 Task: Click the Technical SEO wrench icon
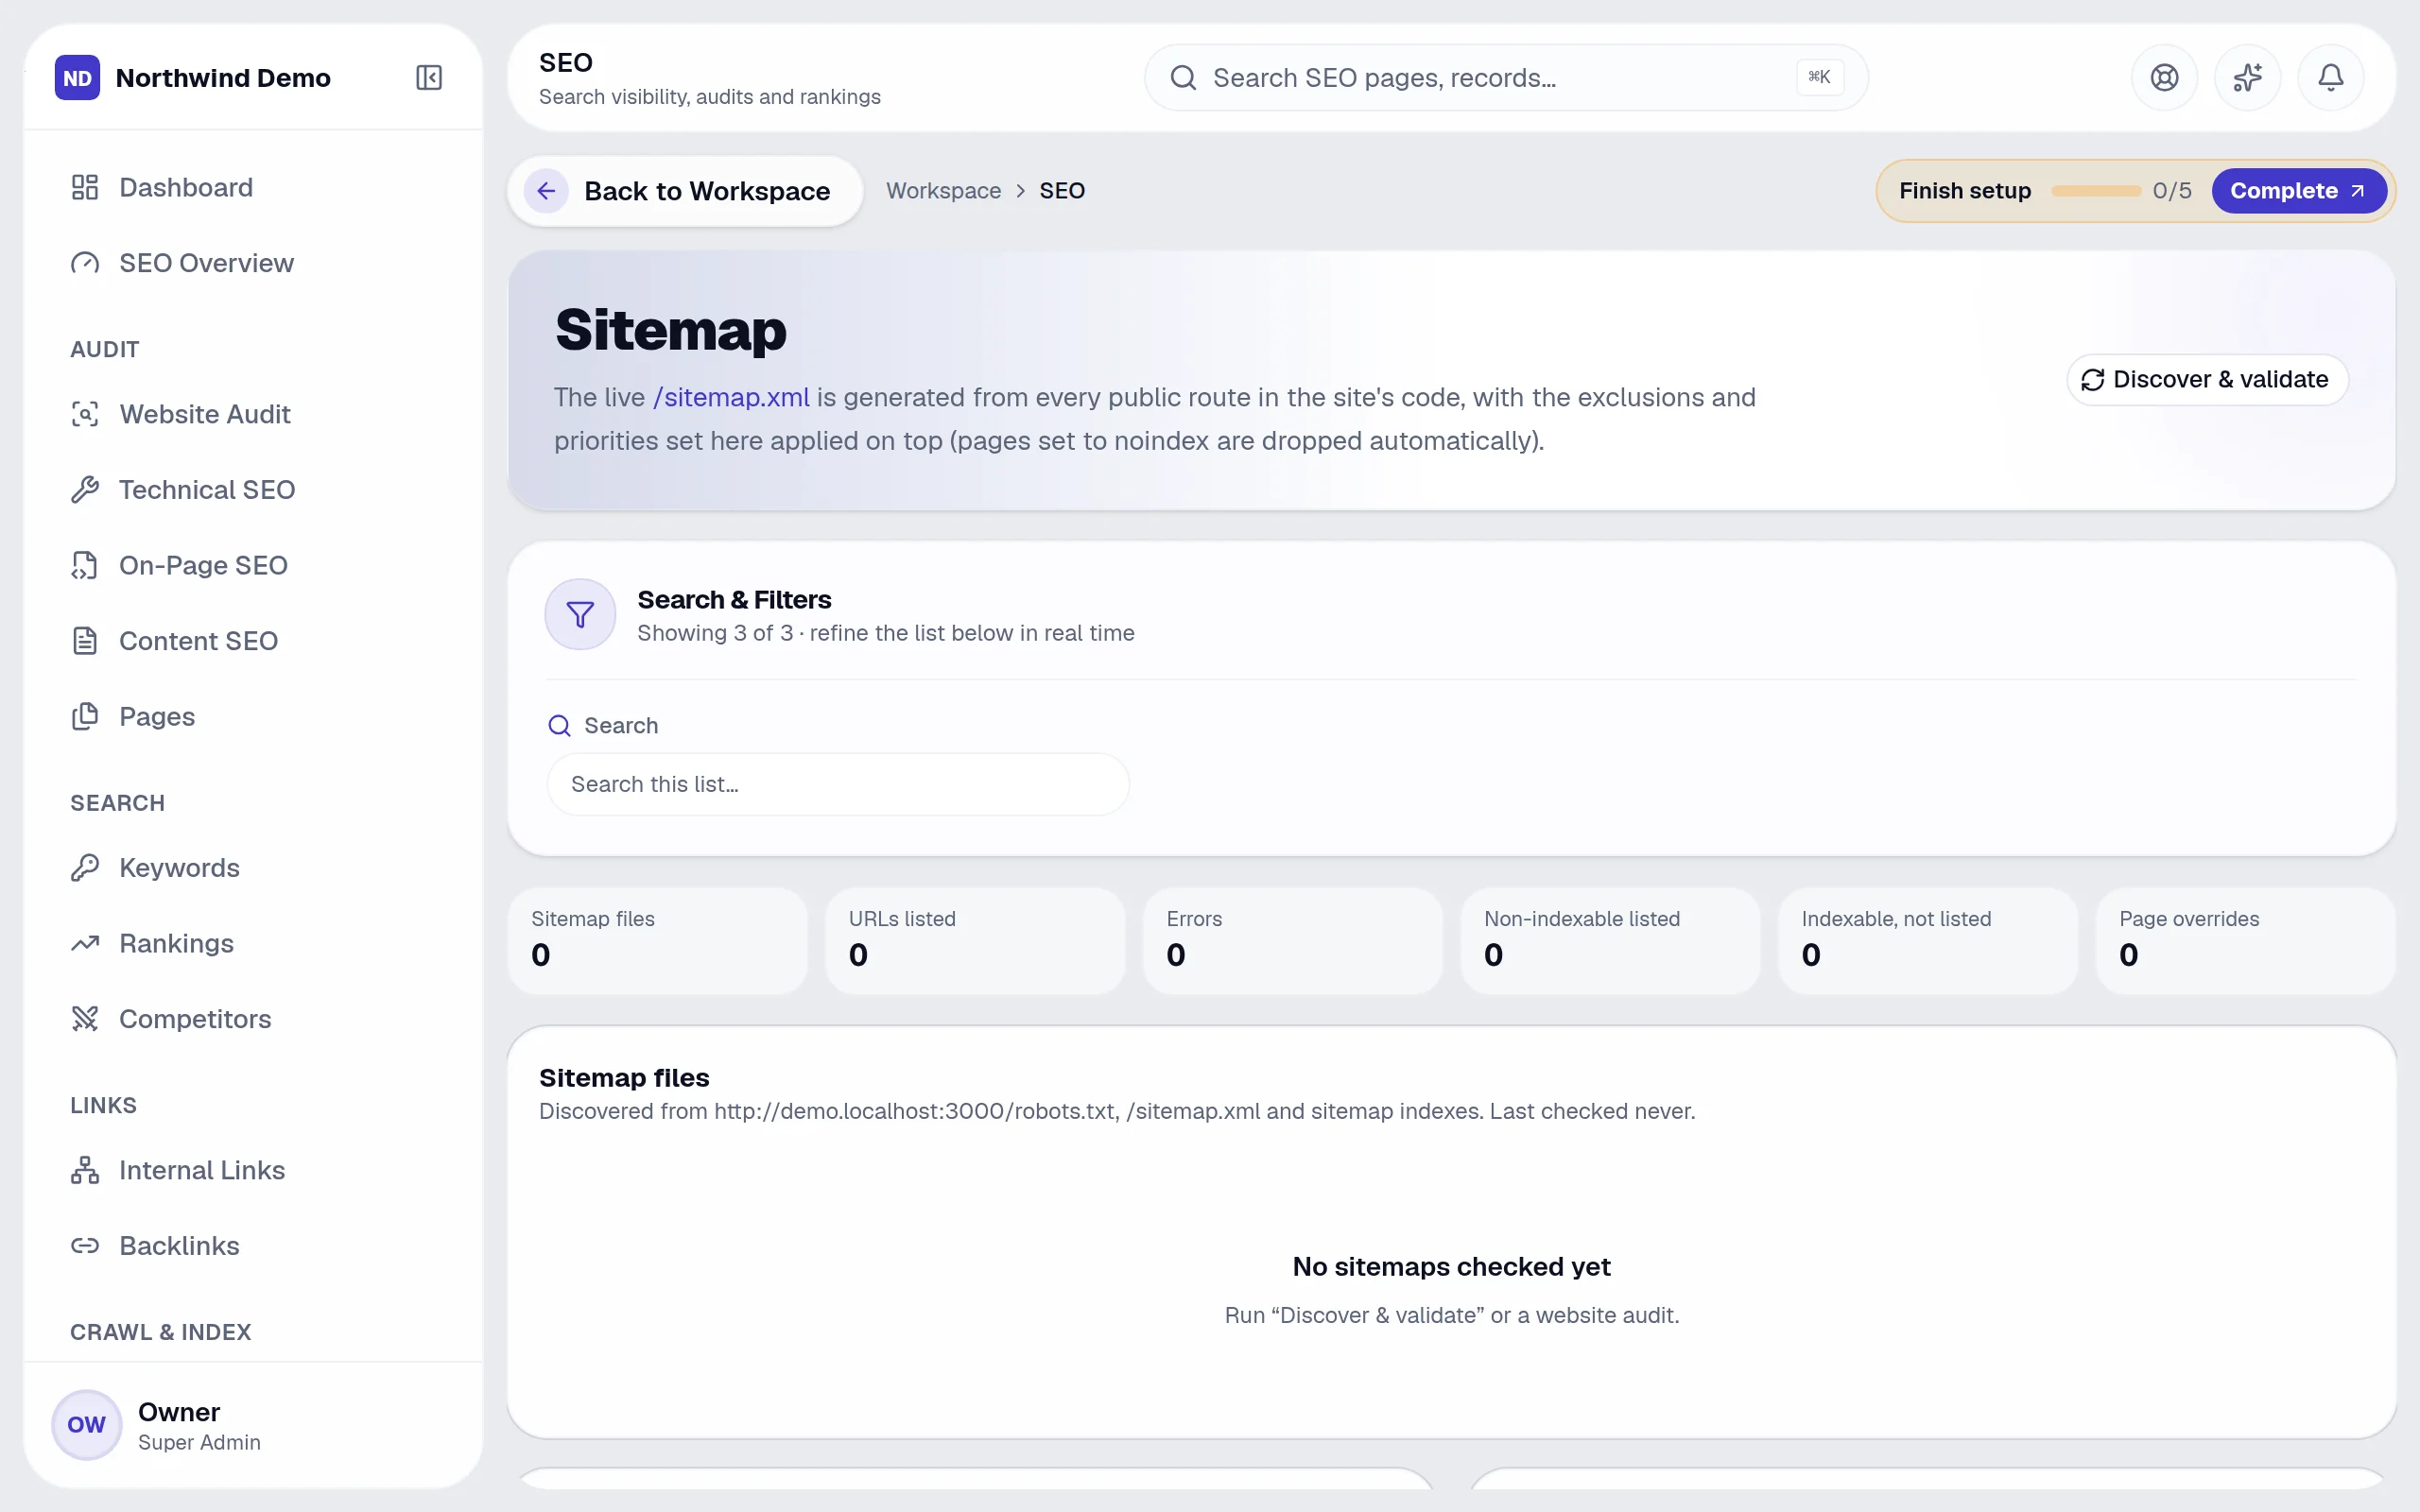85,490
